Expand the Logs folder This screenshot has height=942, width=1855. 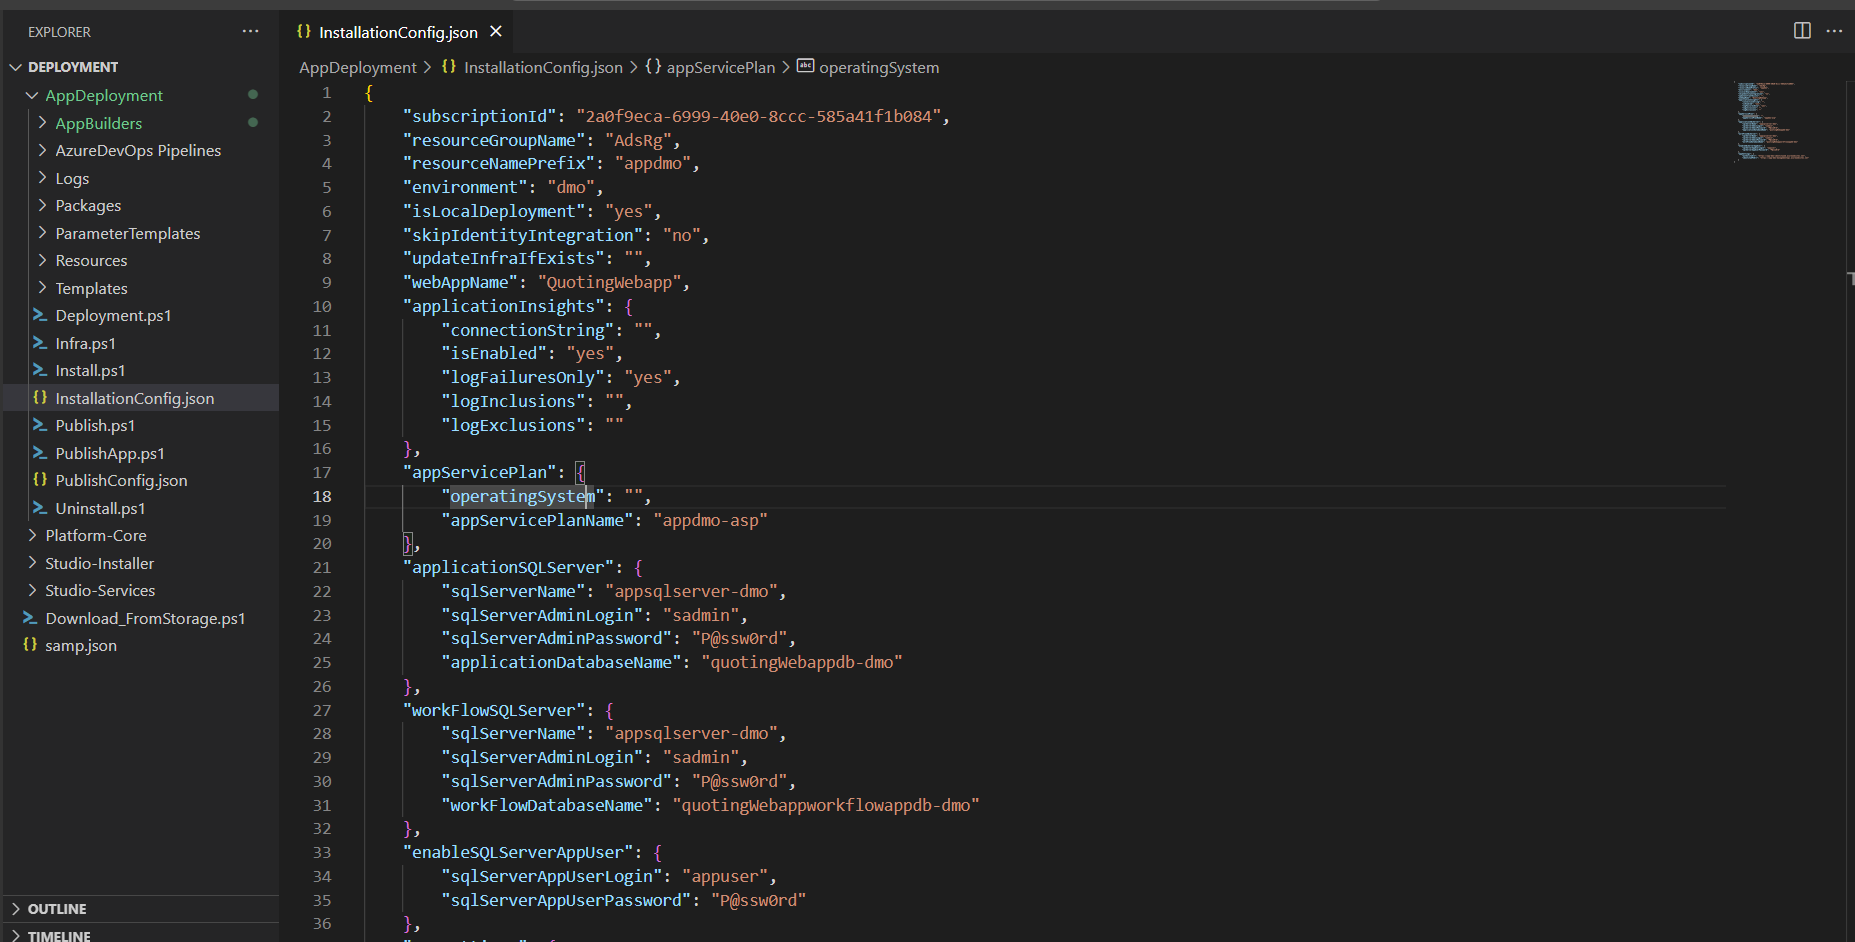42,177
